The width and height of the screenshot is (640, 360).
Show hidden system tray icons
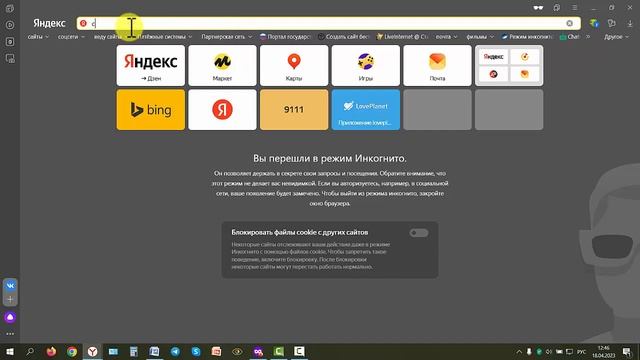(519, 351)
